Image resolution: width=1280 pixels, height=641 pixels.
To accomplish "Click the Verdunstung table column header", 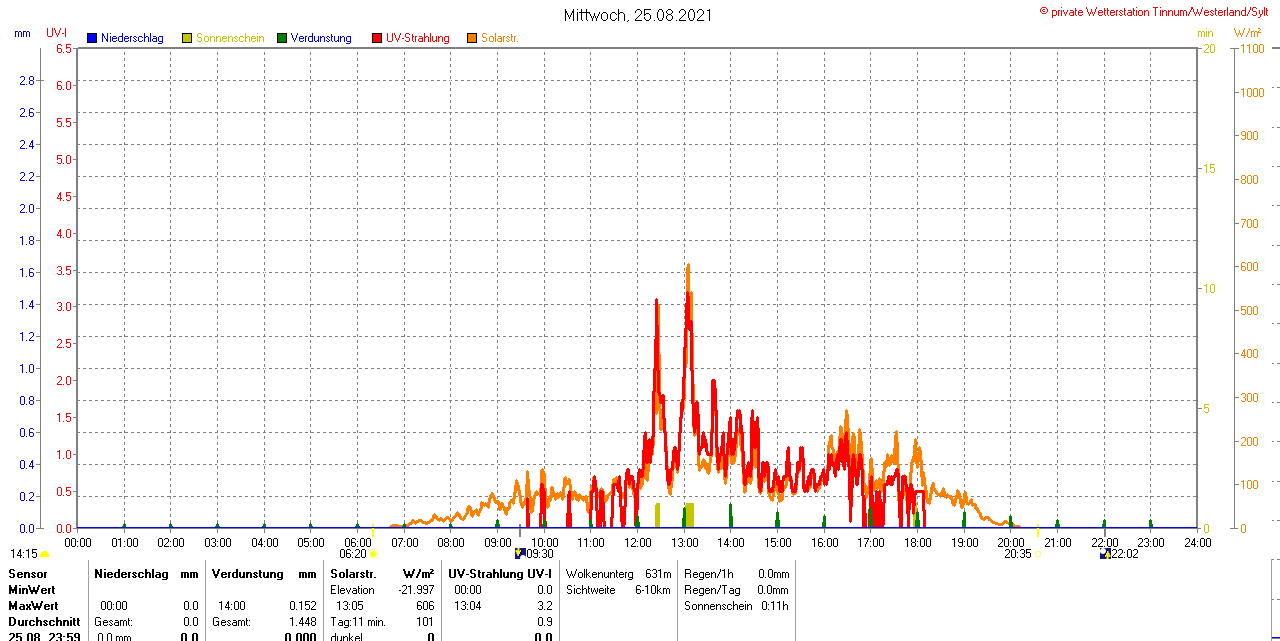I will point(250,574).
